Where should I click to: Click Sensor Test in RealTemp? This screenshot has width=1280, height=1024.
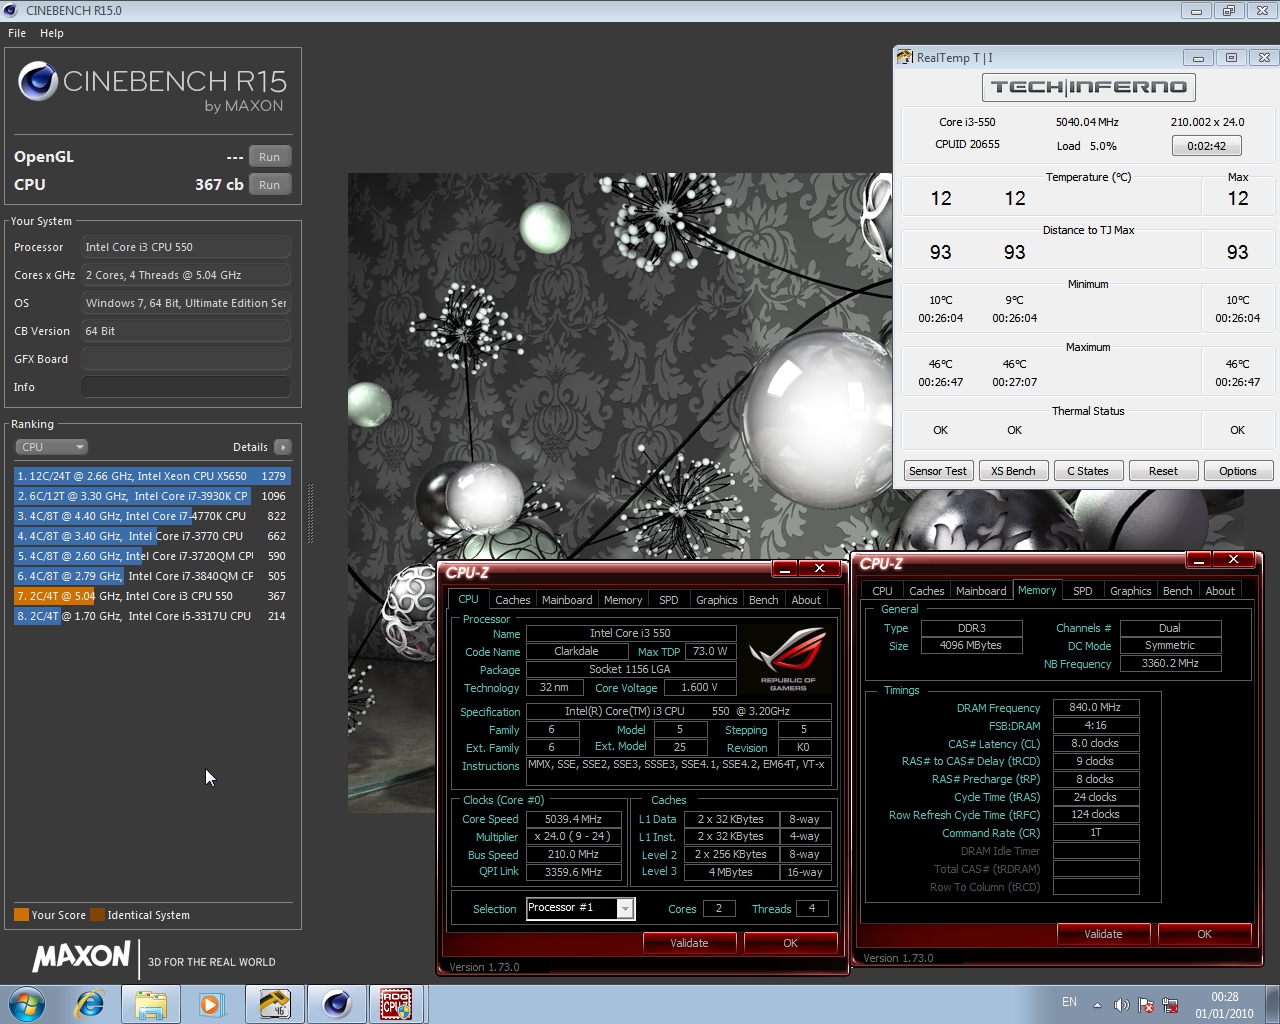(937, 471)
